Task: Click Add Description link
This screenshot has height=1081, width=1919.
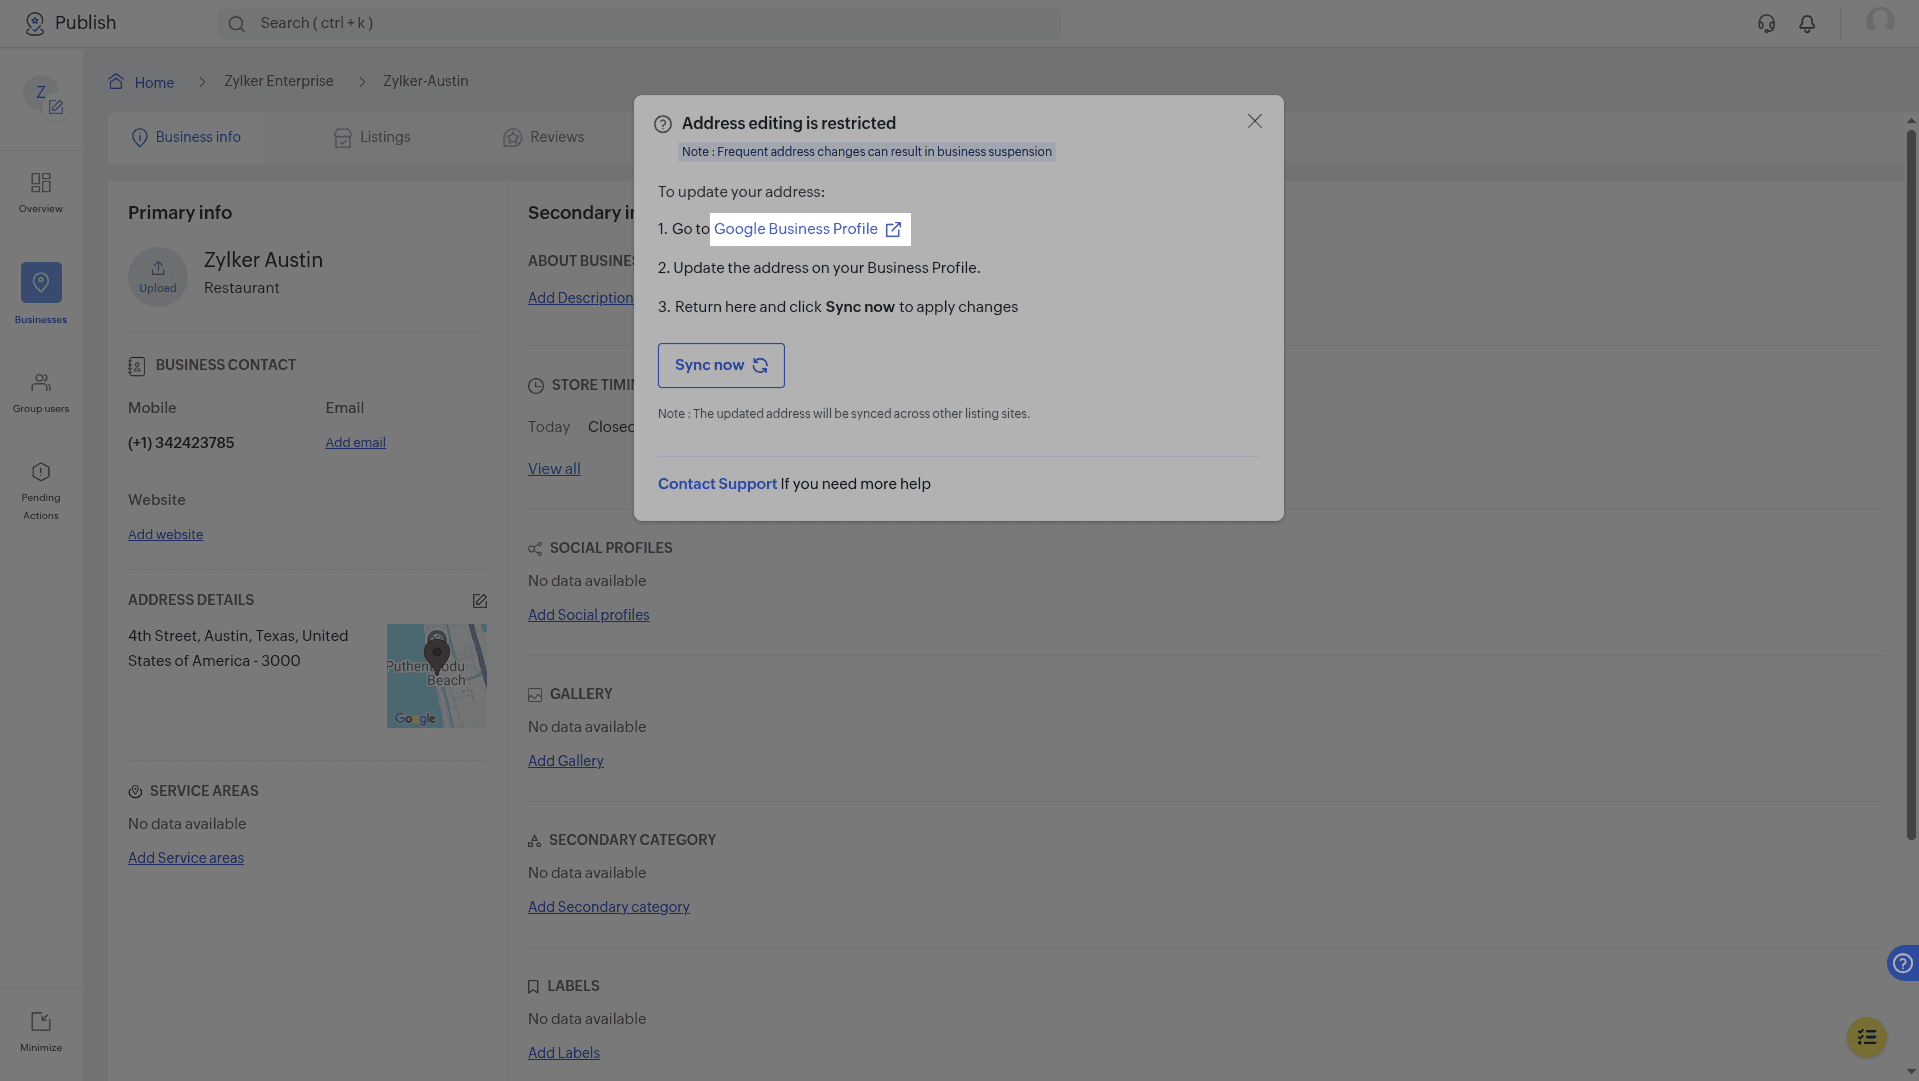Action: point(580,298)
